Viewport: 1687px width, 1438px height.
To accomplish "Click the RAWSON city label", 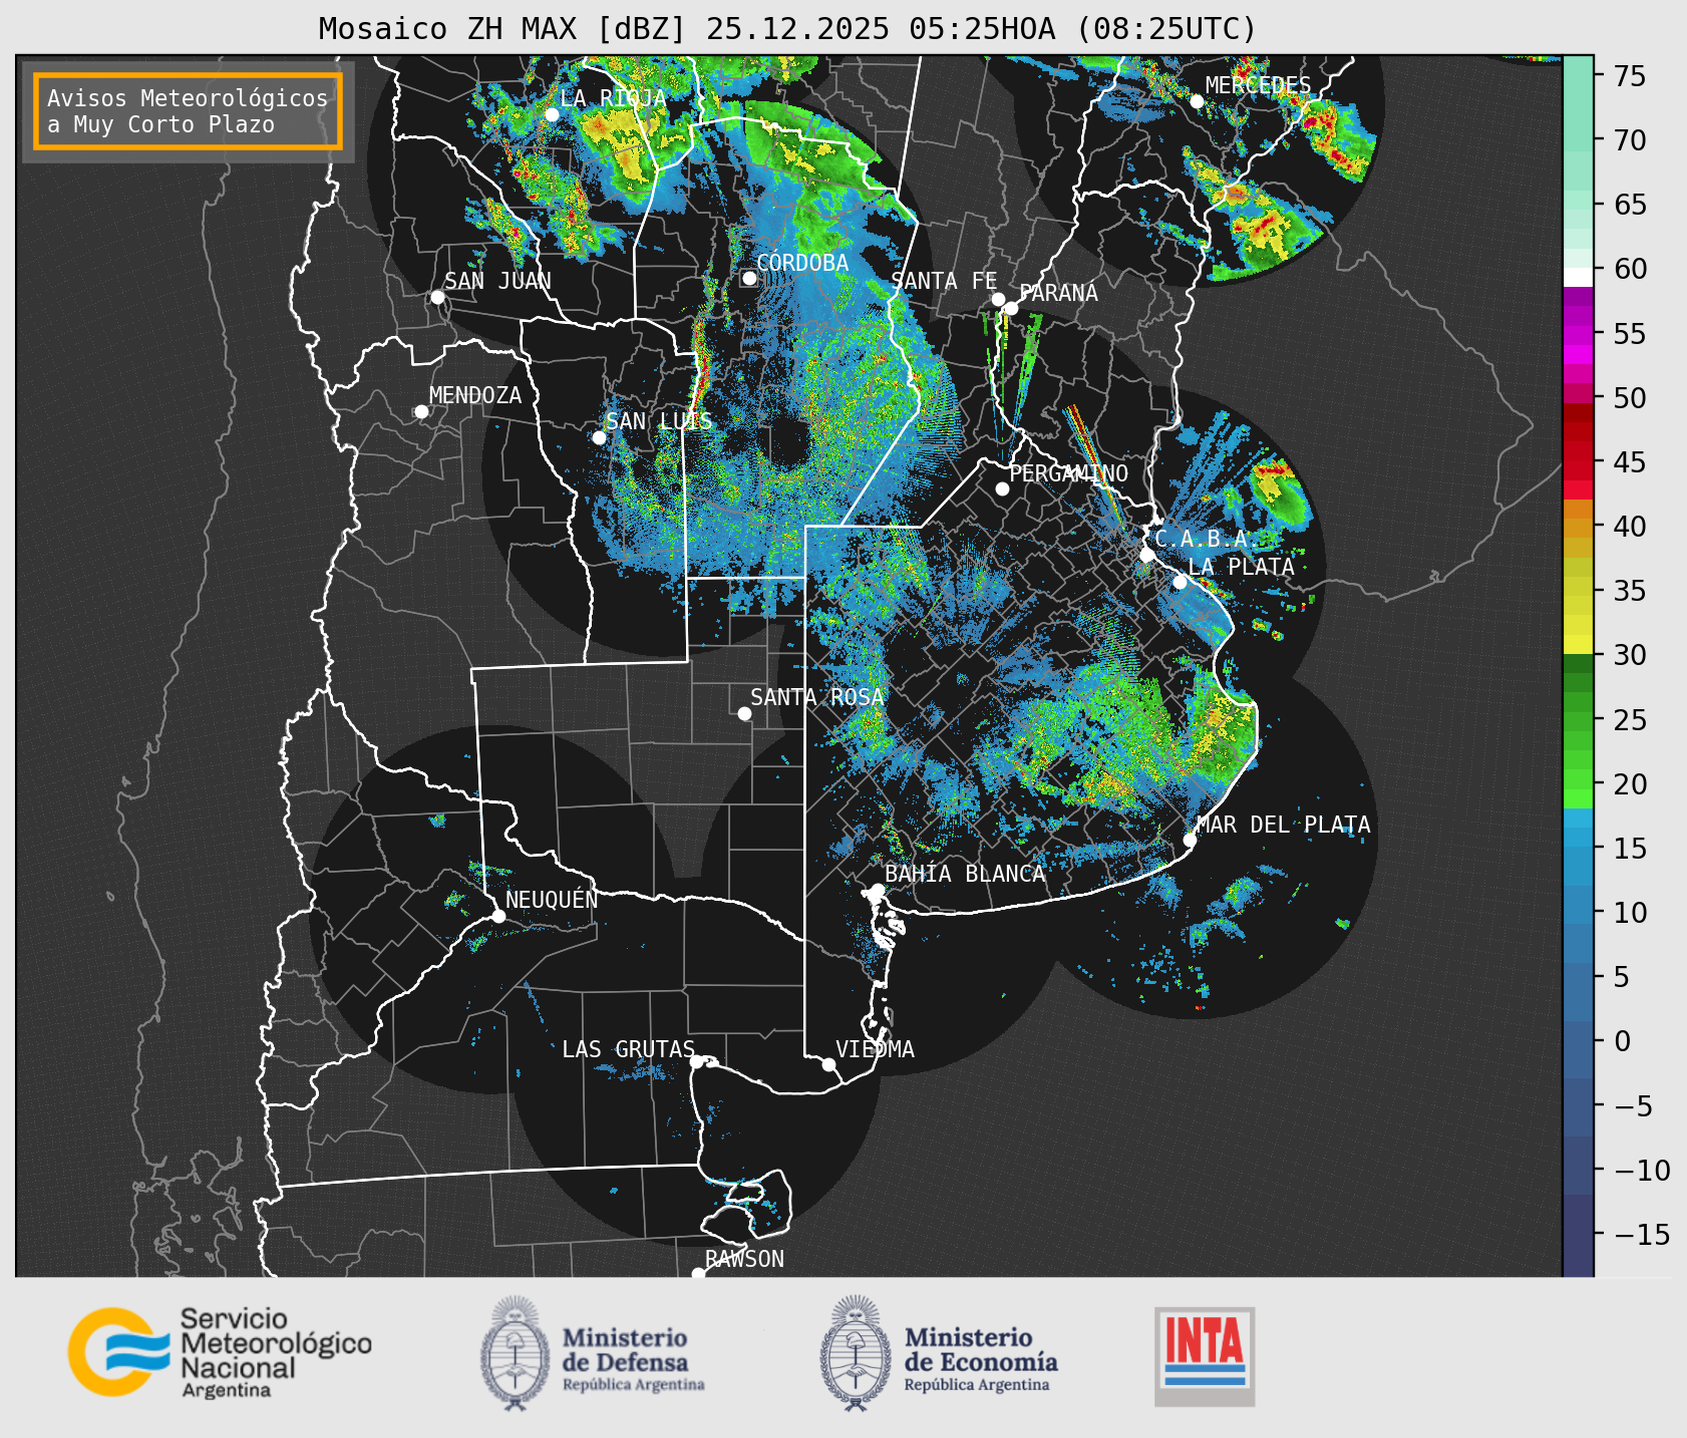I will (744, 1259).
